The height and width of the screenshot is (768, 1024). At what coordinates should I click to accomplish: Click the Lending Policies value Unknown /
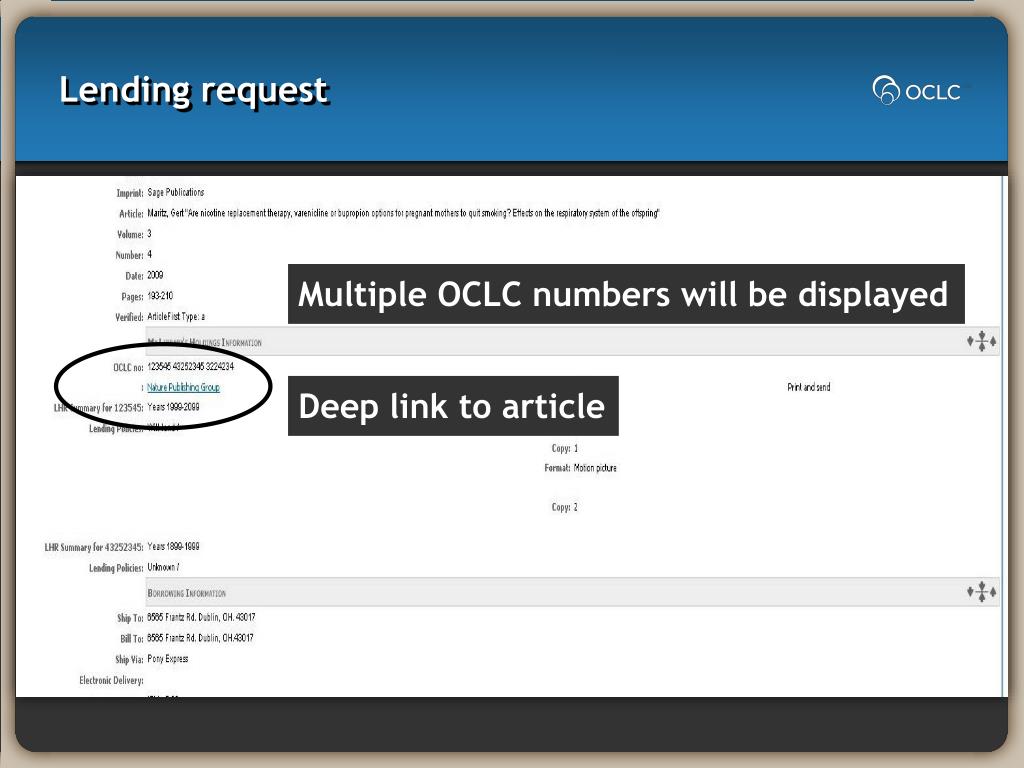(x=163, y=568)
